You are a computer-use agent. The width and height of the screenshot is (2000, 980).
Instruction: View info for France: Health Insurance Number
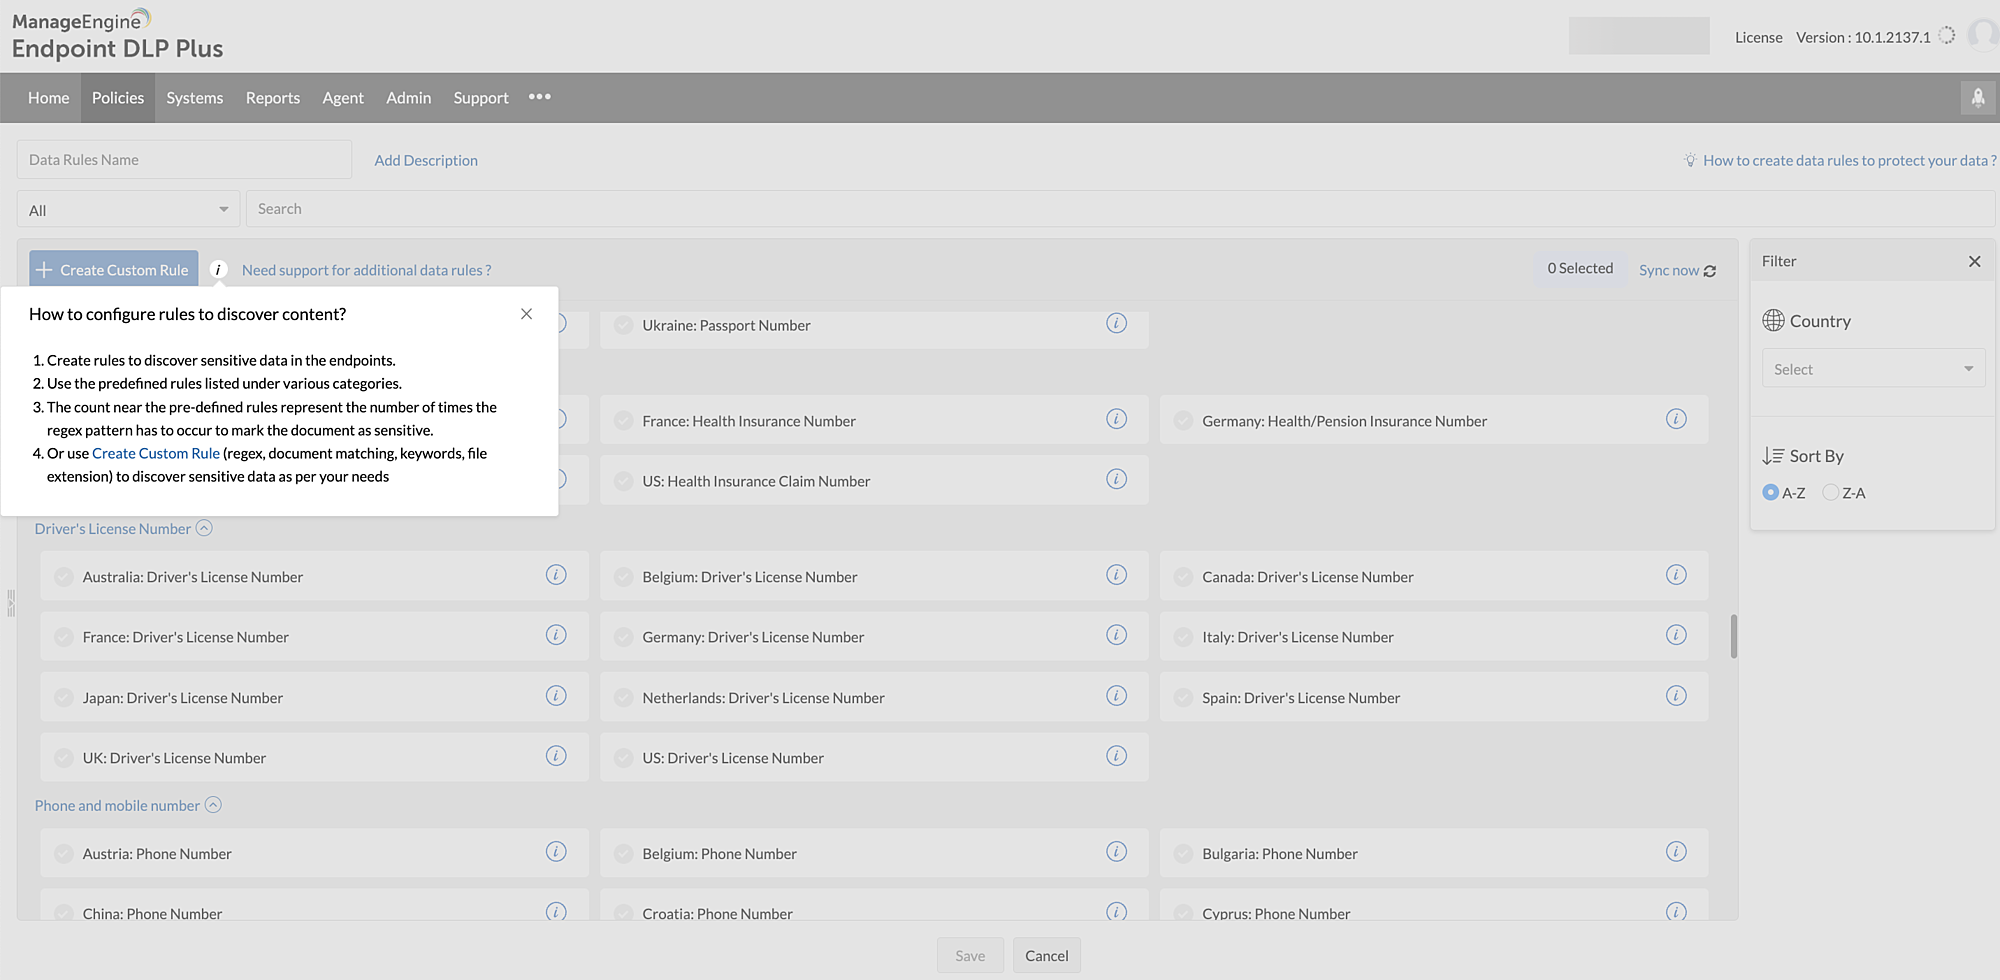tap(1117, 419)
